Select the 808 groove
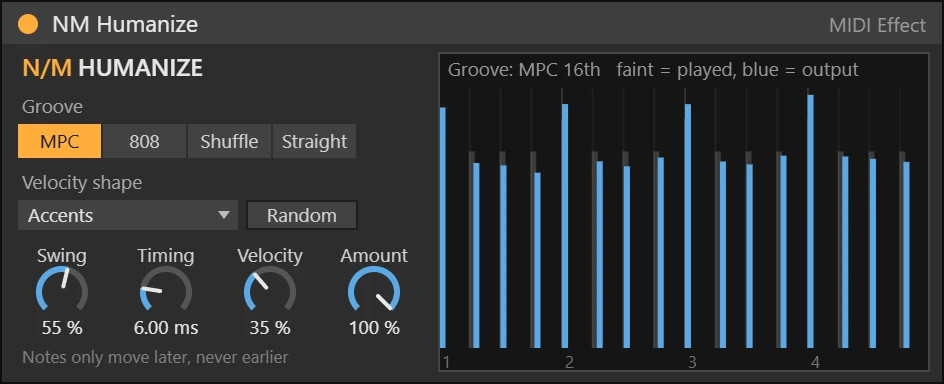This screenshot has width=944, height=384. click(144, 141)
